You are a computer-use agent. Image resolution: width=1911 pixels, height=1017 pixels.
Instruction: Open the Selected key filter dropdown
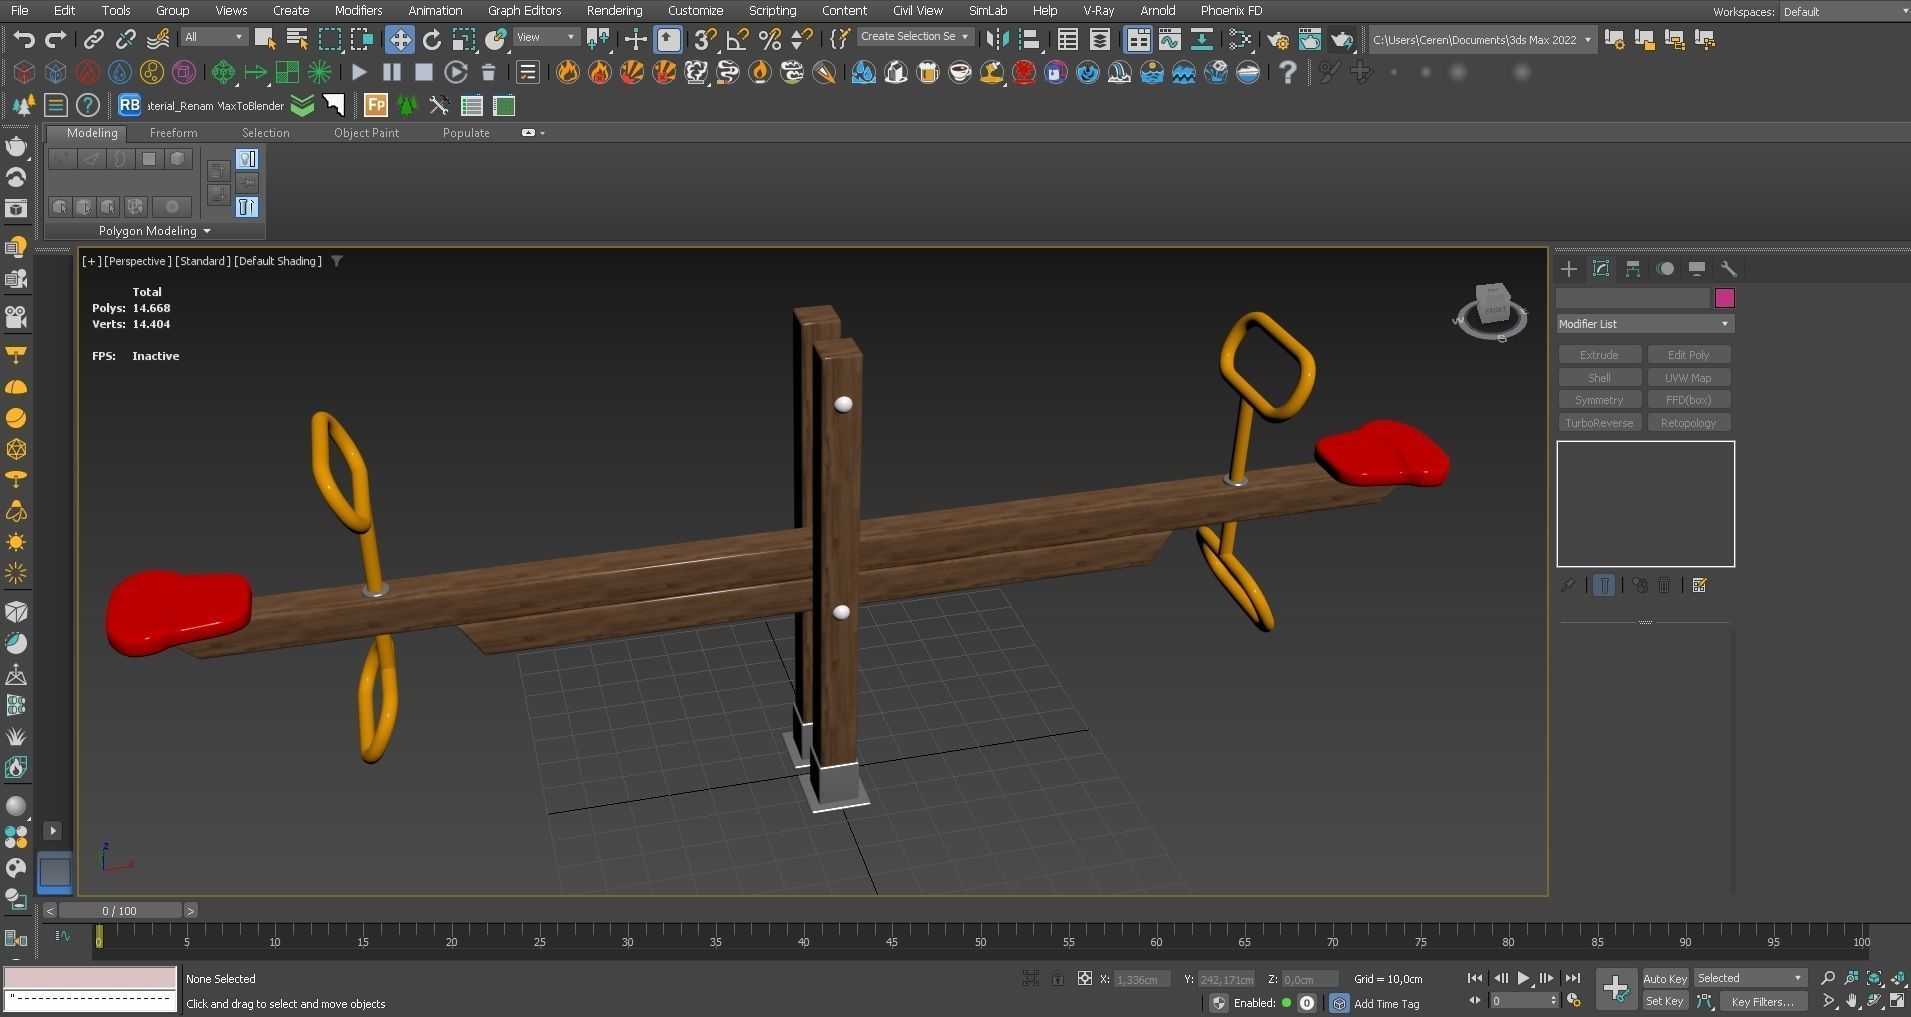click(1750, 978)
